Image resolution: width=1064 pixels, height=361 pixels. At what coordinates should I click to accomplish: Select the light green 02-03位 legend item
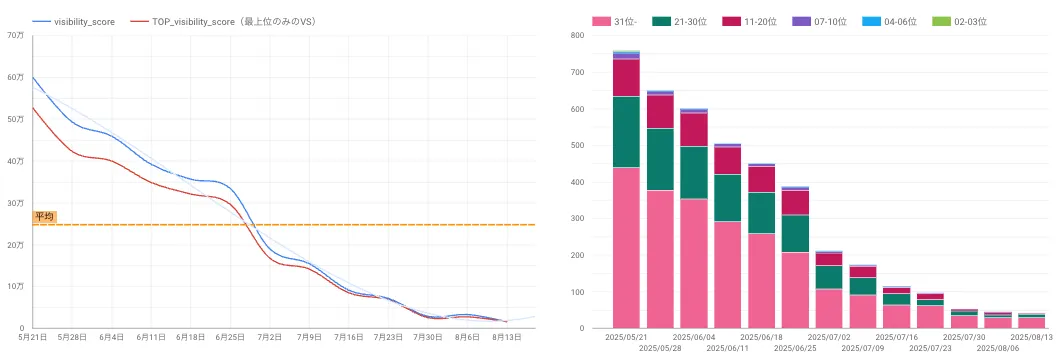[x=960, y=22]
